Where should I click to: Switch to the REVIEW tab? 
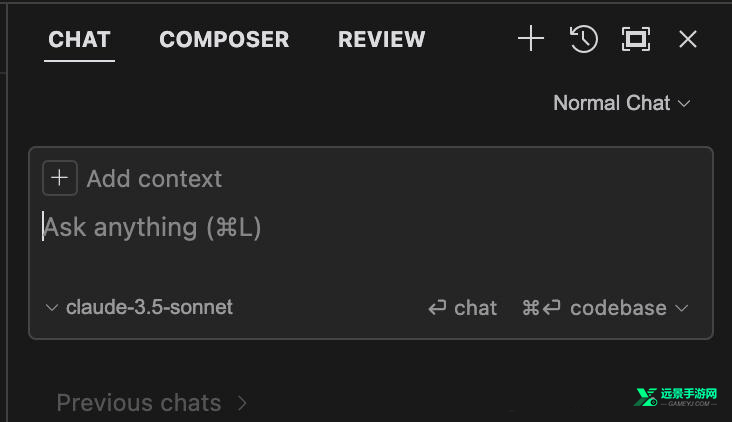[x=381, y=40]
